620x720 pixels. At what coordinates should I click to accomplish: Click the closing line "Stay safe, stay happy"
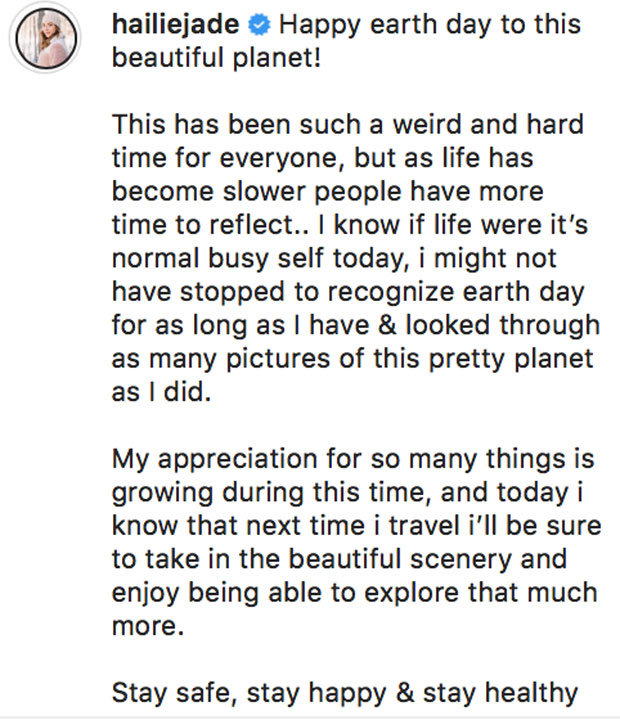pyautogui.click(x=345, y=692)
